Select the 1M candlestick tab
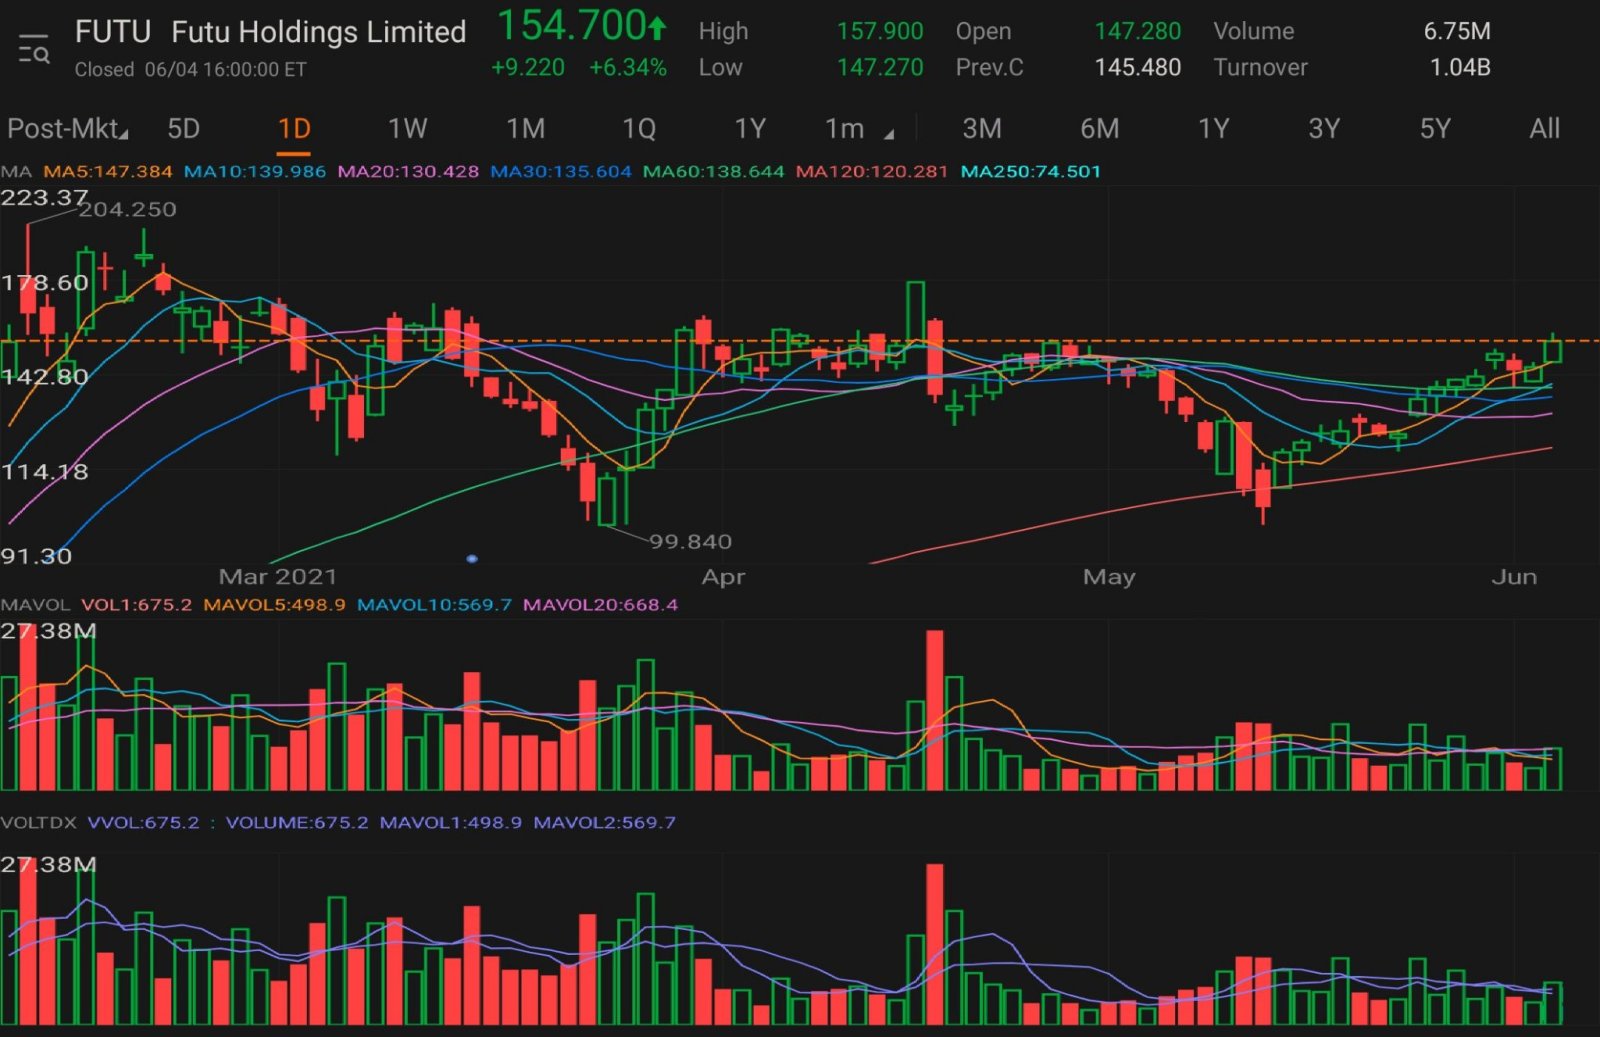Image resolution: width=1600 pixels, height=1037 pixels. [525, 129]
